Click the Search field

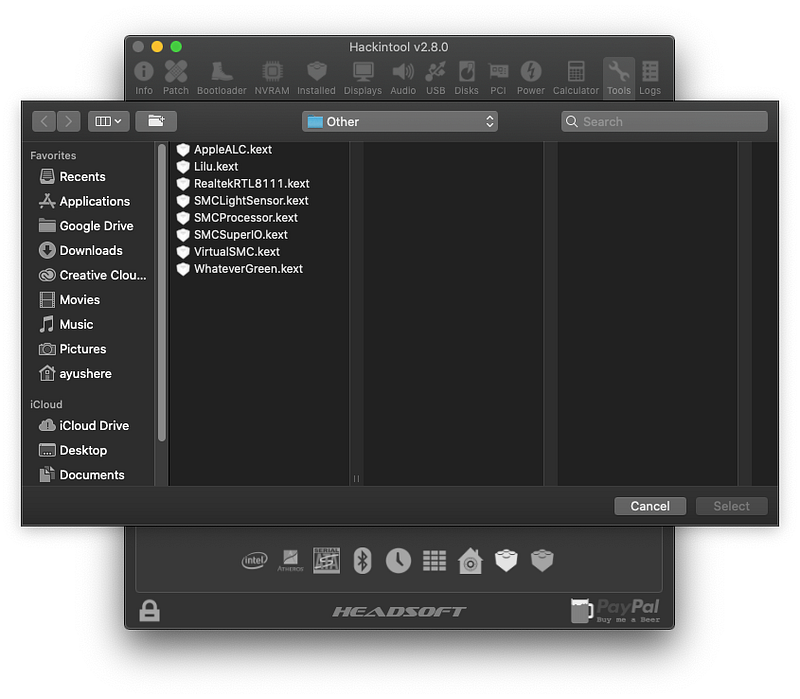(x=664, y=121)
